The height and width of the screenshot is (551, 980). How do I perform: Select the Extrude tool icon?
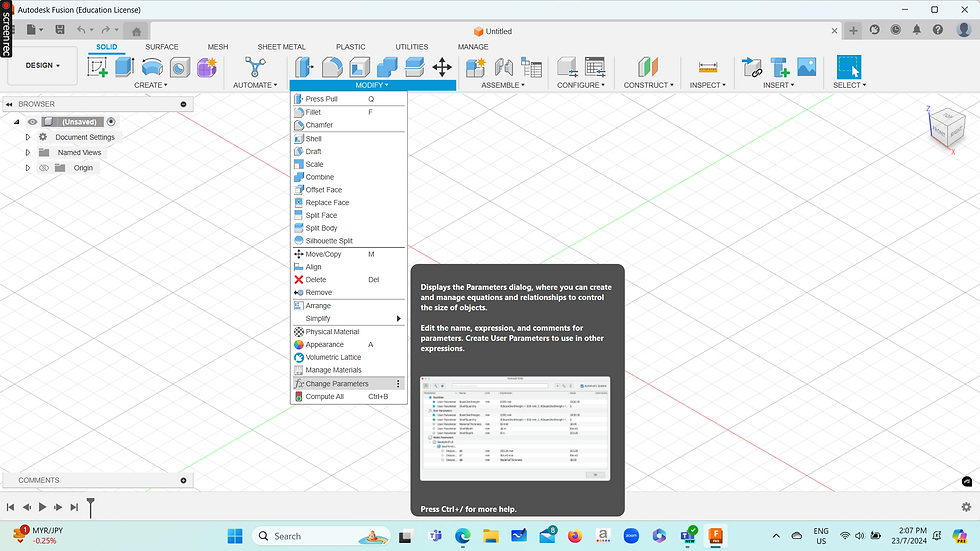click(x=124, y=67)
